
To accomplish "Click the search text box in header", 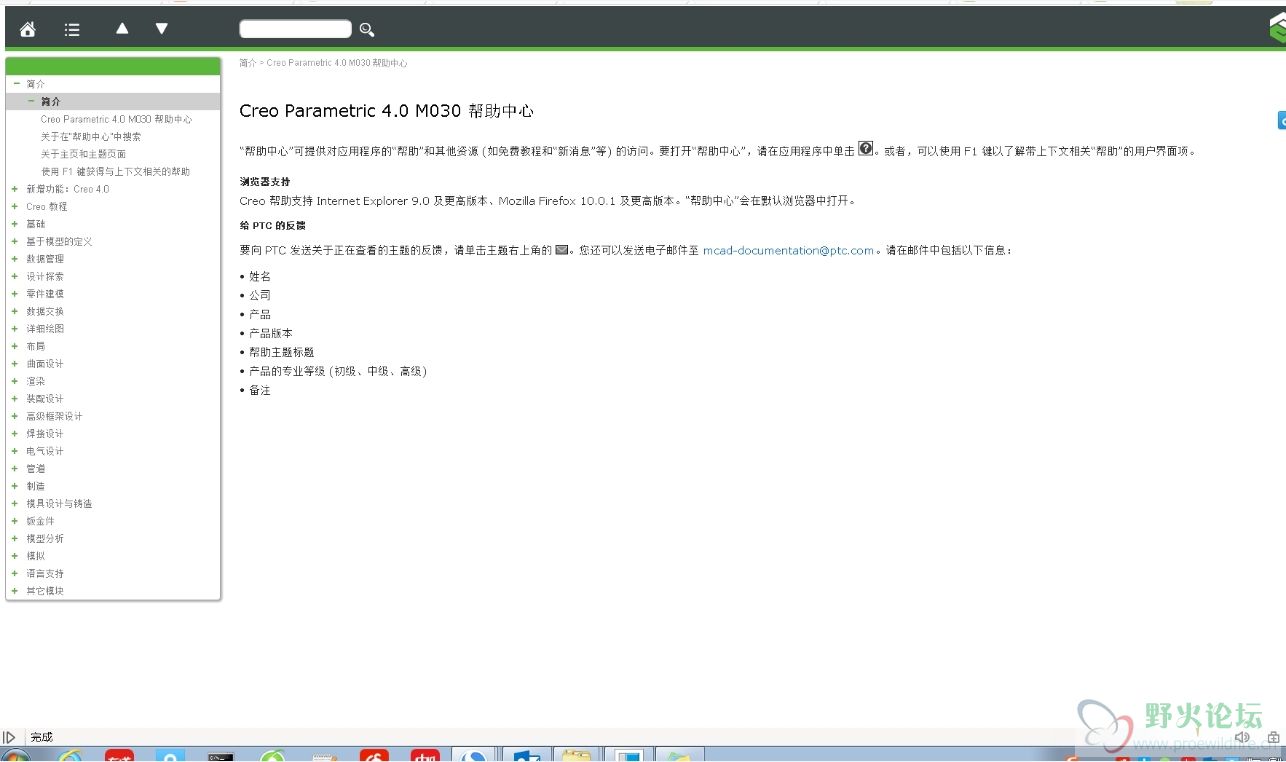I will click(296, 29).
